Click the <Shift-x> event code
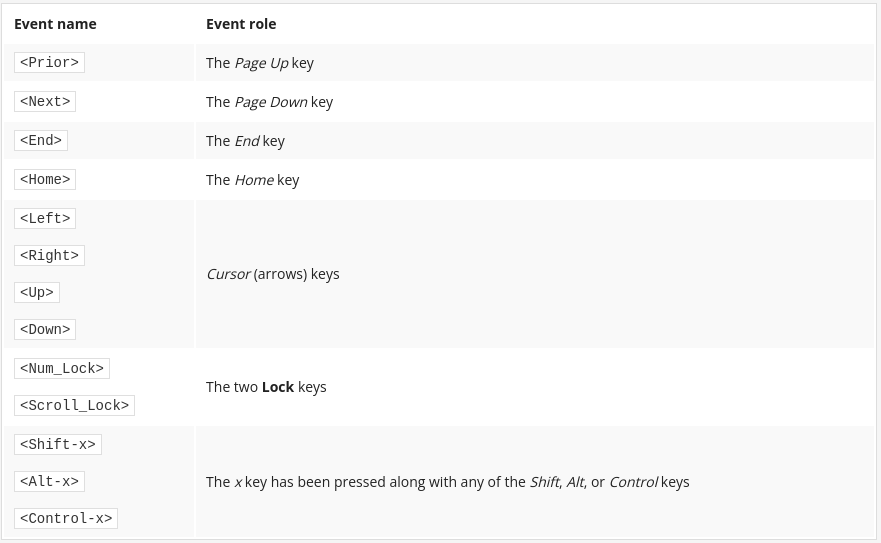The image size is (881, 543). click(58, 445)
